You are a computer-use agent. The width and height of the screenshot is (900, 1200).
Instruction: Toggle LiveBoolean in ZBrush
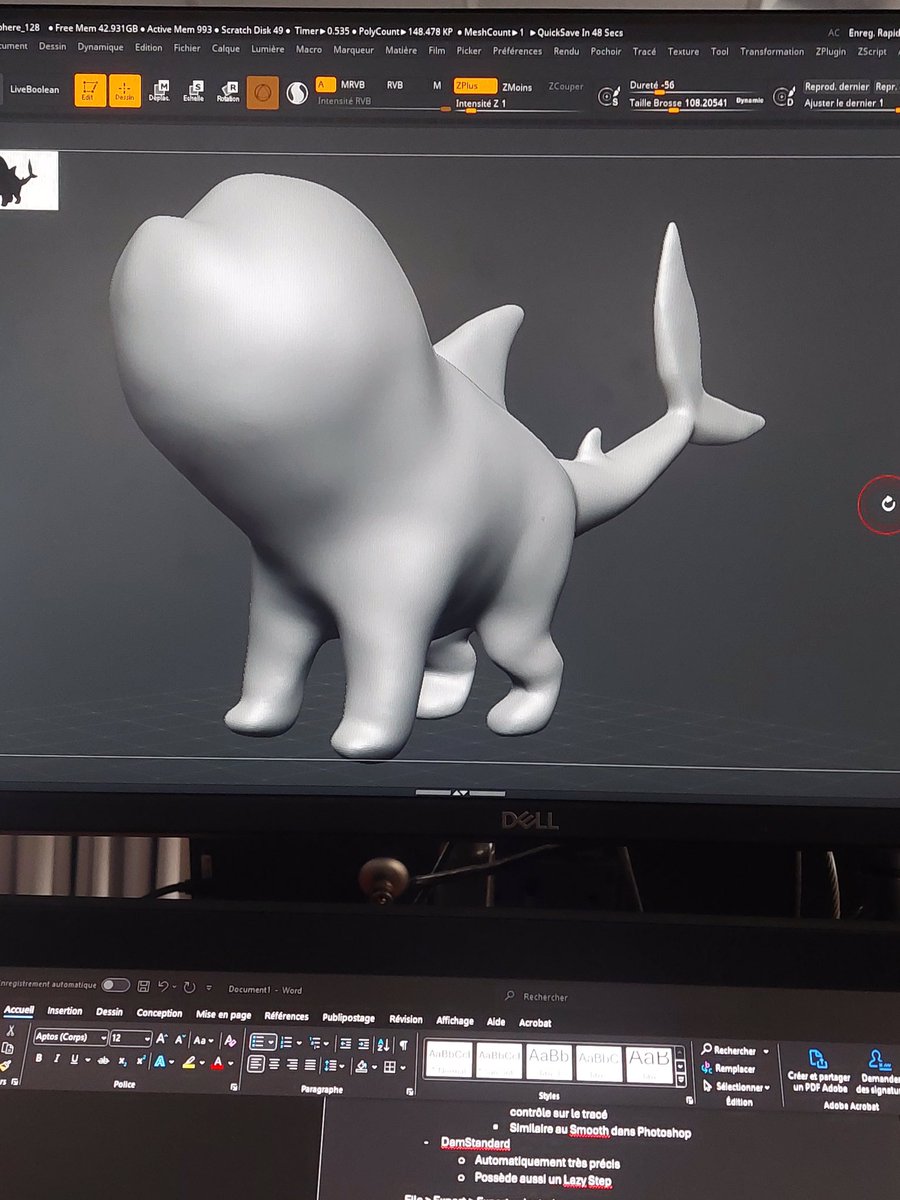[x=35, y=90]
